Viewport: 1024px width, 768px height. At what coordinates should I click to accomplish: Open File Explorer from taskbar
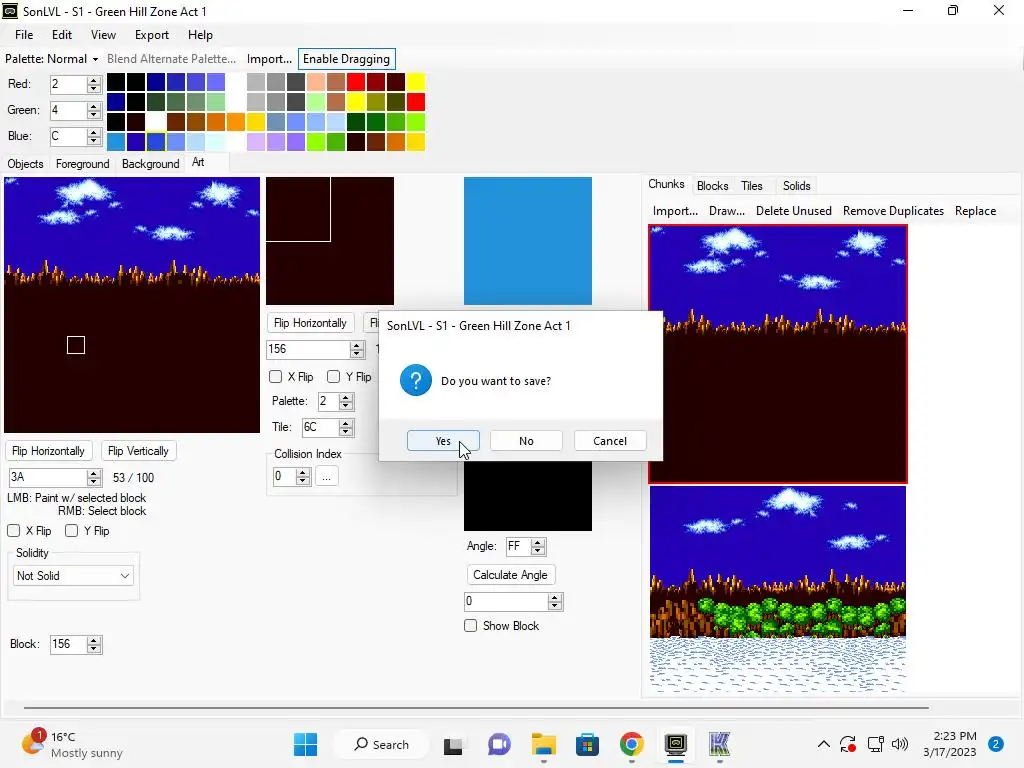click(543, 744)
